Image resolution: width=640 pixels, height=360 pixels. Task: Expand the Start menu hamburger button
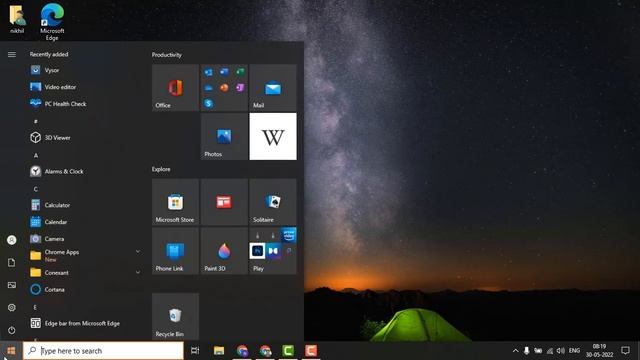(11, 54)
